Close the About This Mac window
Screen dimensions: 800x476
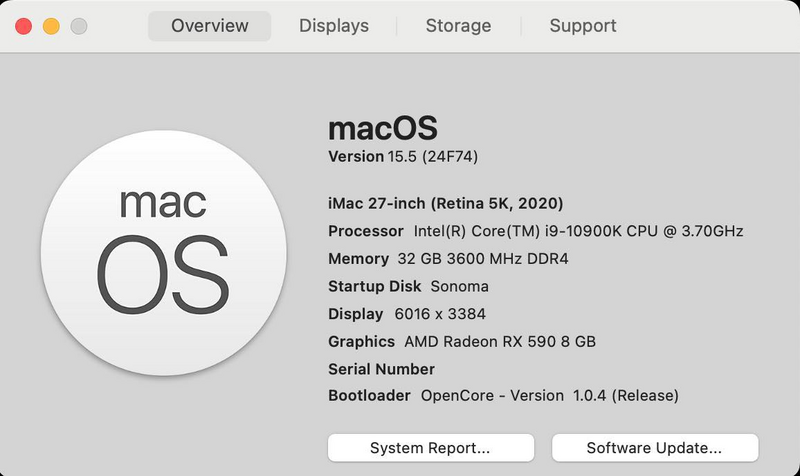tap(23, 26)
